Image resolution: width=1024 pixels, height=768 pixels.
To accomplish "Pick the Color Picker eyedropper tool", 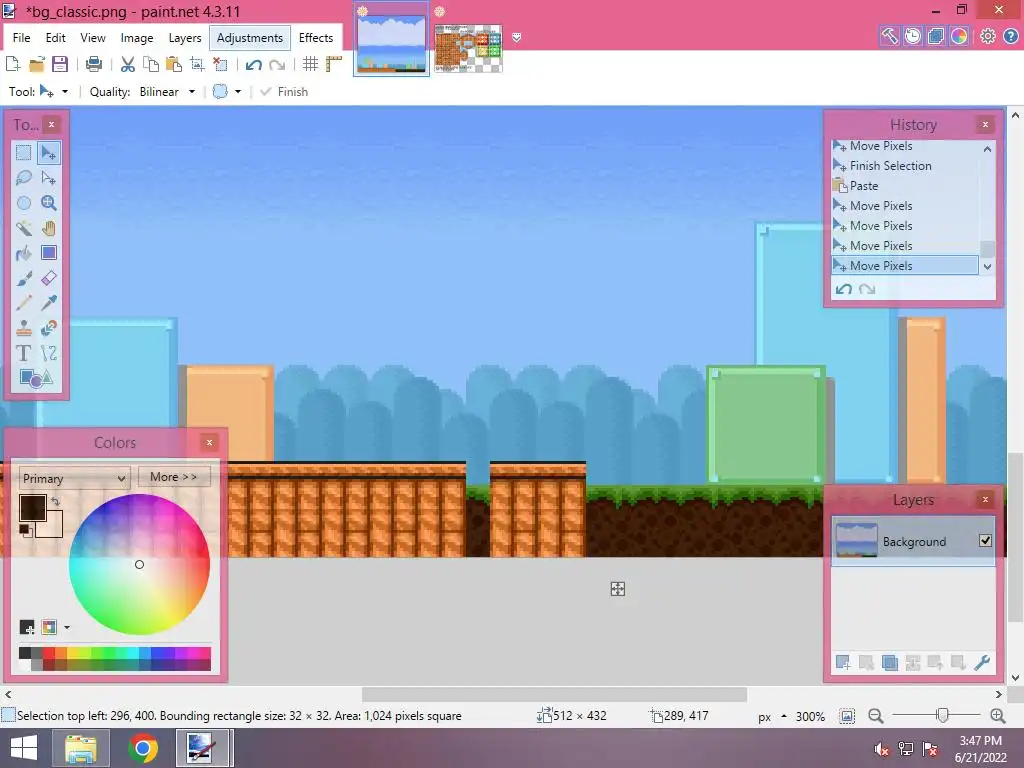I will [x=48, y=302].
